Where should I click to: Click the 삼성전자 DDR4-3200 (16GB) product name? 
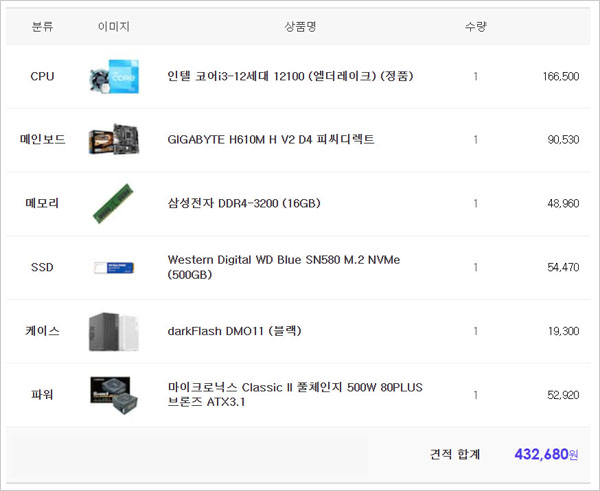click(x=244, y=204)
